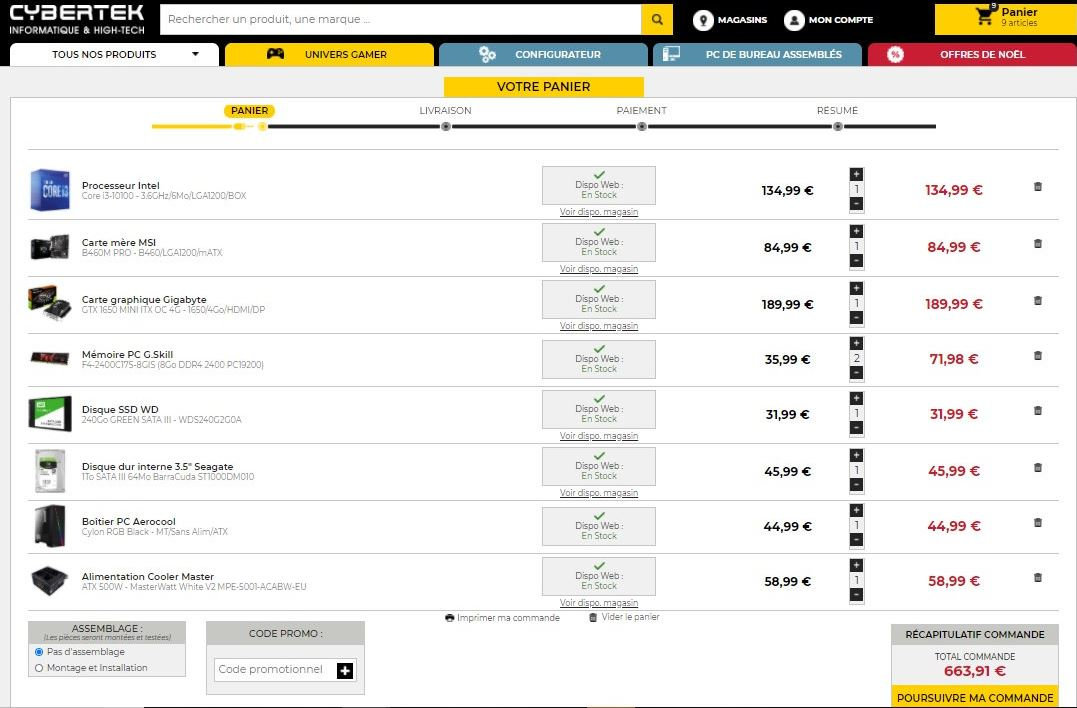Open Disque SSD WD thumbnail

click(50, 413)
